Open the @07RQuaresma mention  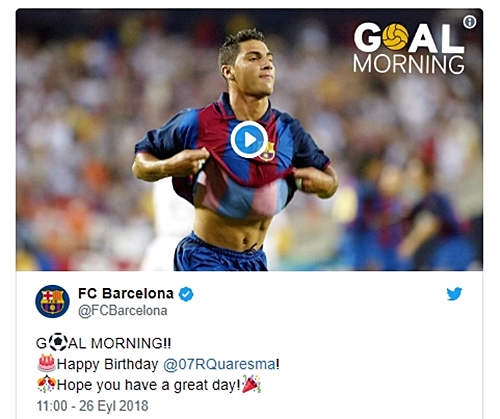(x=219, y=364)
